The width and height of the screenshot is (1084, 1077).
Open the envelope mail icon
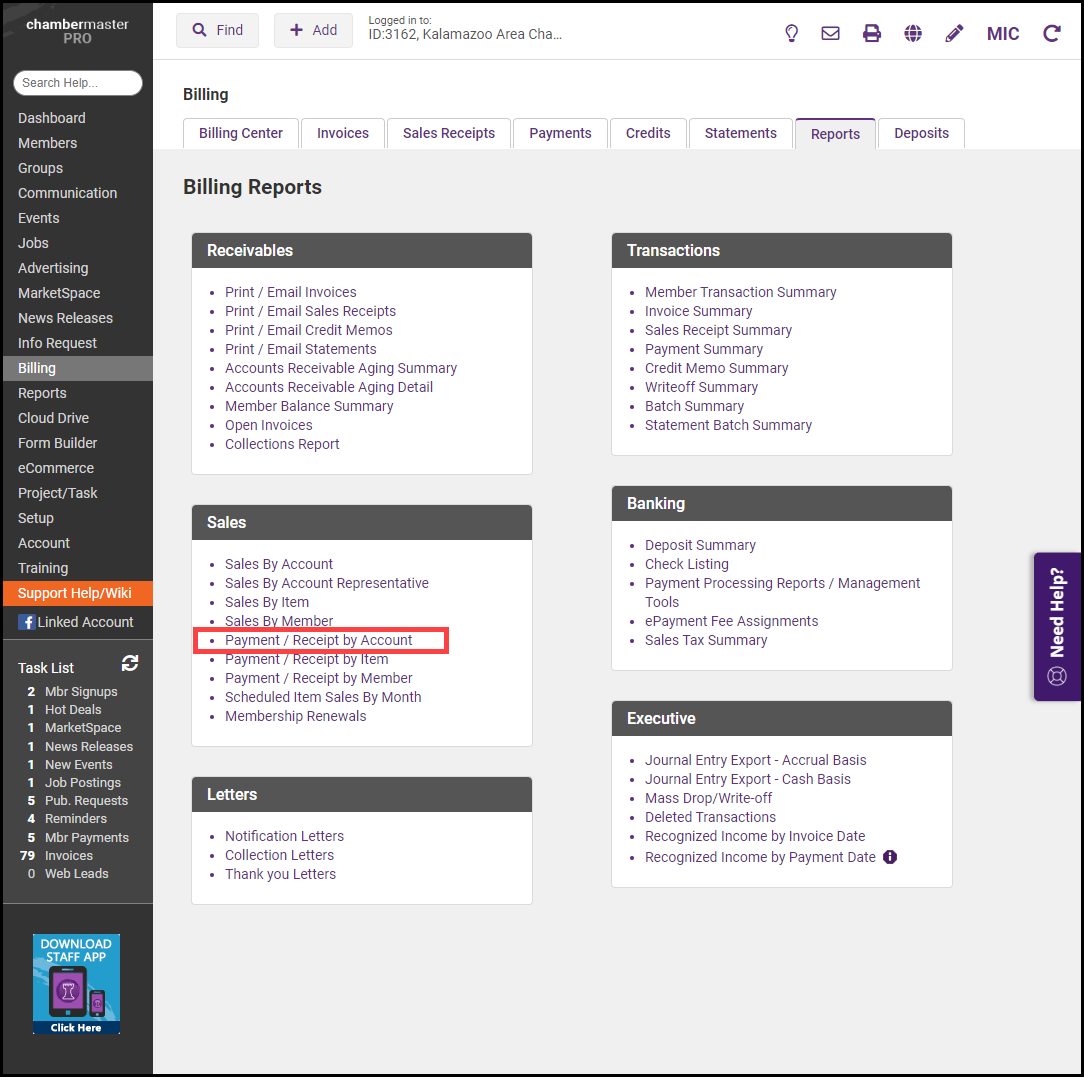(830, 33)
